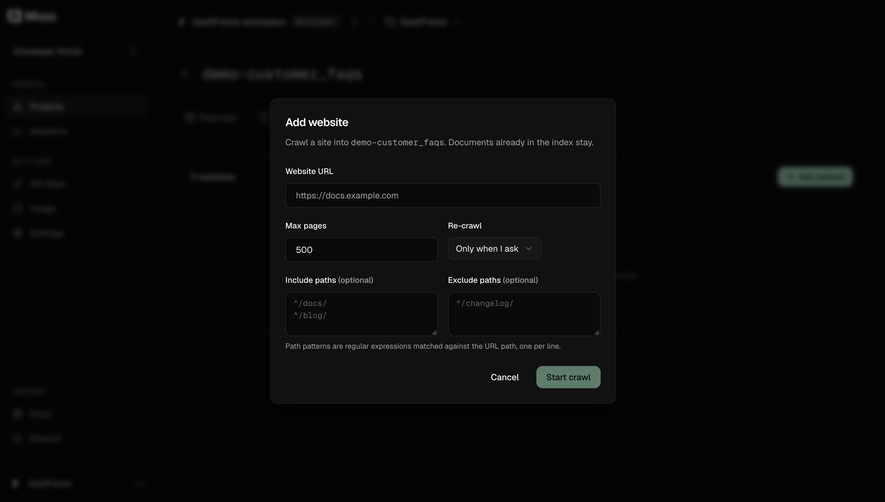The image size is (885, 502).
Task: Click the 'Max pages' label
Action: point(306,225)
